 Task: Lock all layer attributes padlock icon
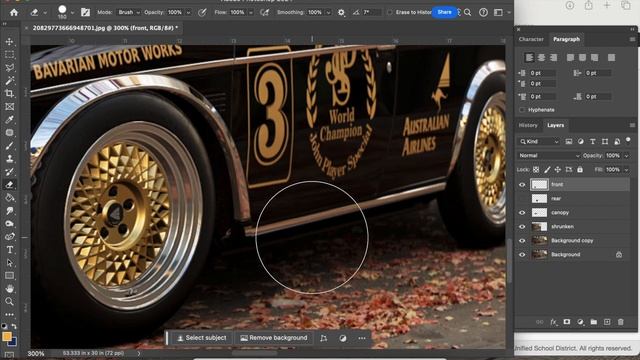pyautogui.click(x=580, y=169)
